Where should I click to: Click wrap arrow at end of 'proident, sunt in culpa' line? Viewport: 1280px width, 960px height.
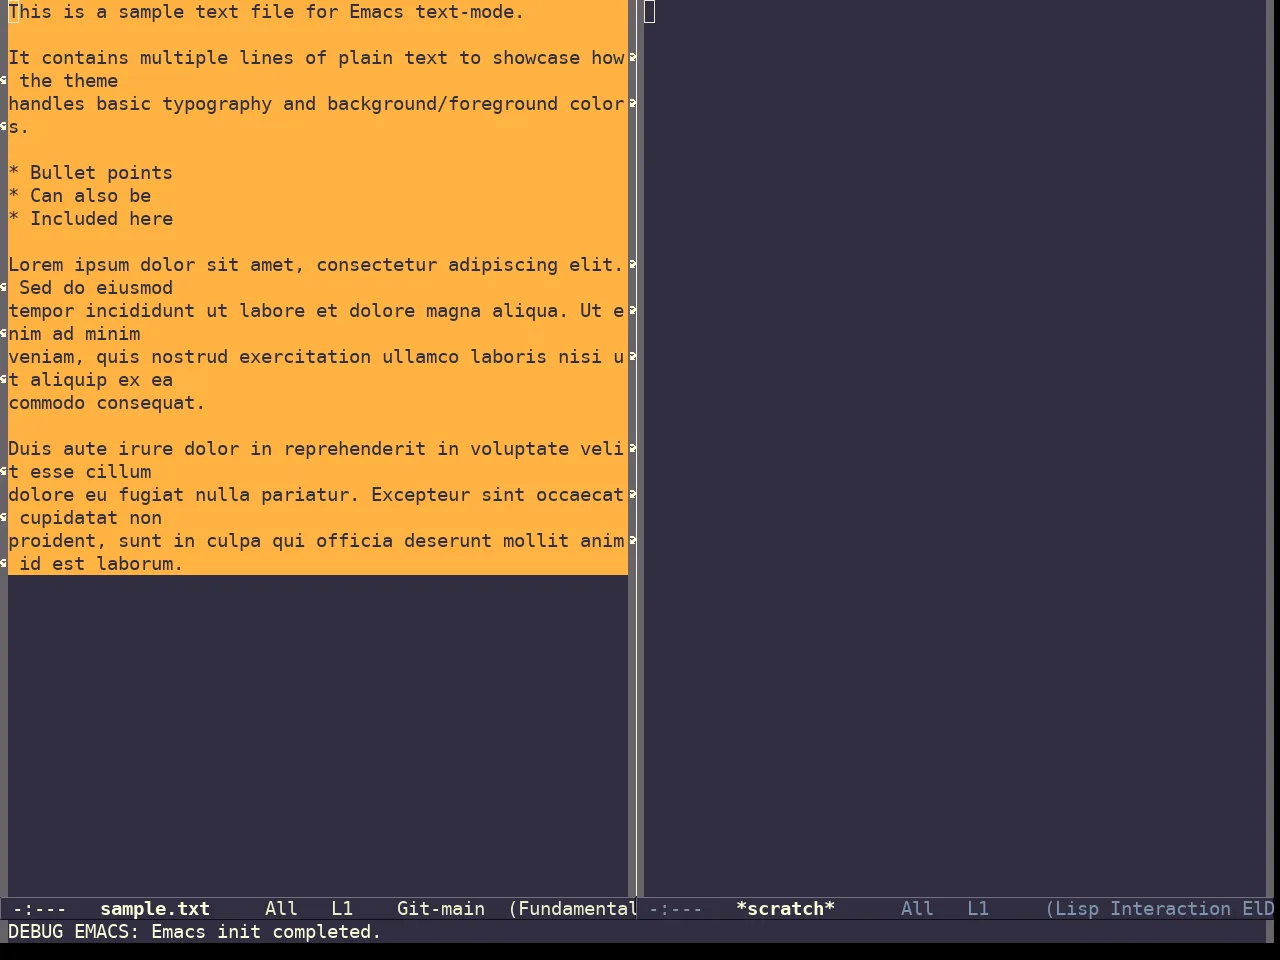(x=632, y=541)
